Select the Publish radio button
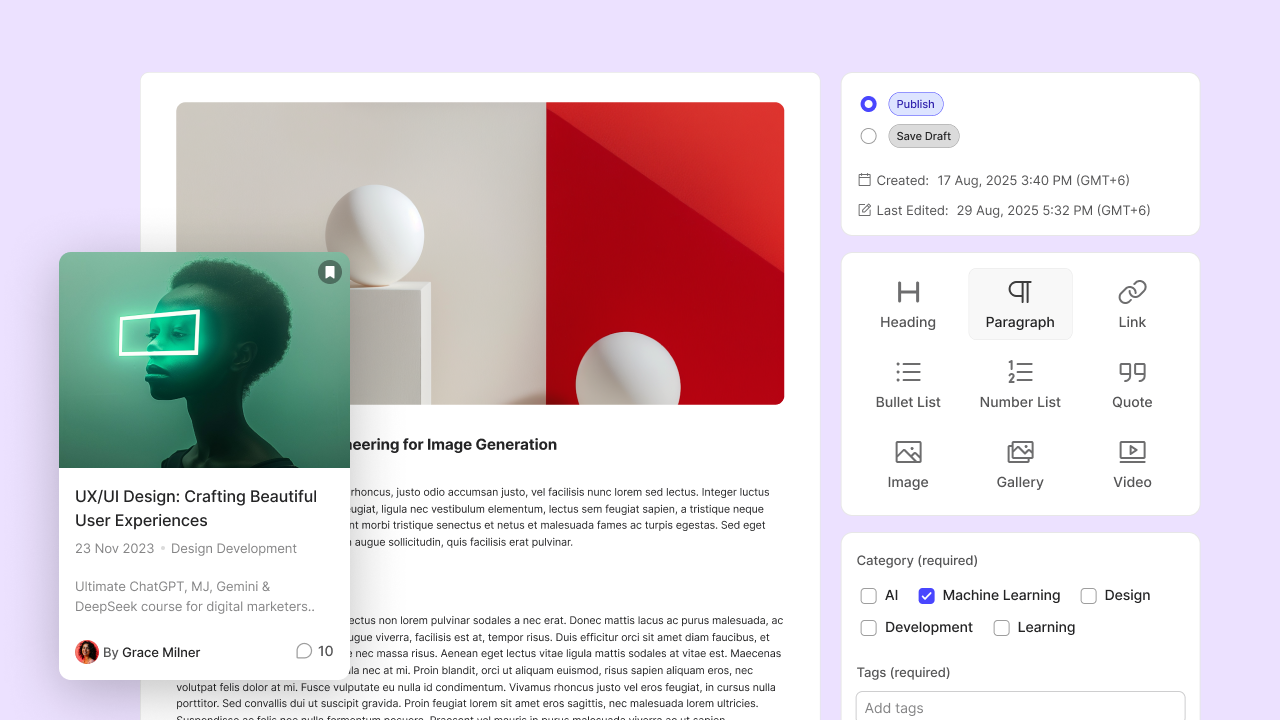 click(868, 104)
